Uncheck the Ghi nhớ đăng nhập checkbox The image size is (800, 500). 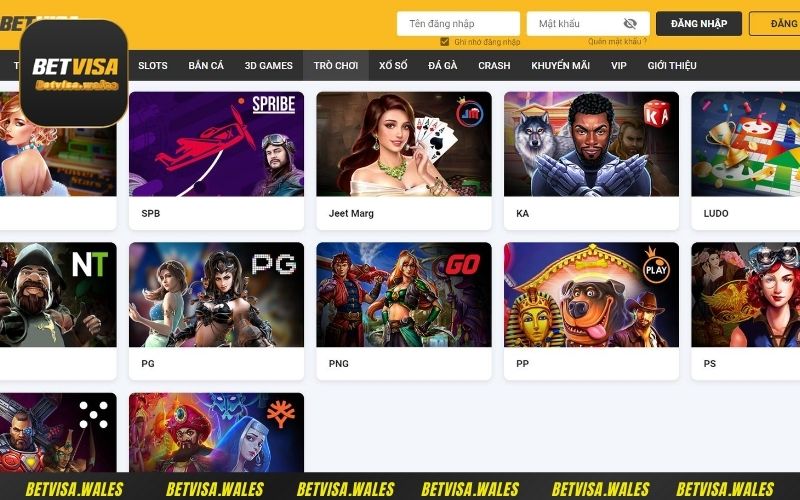444,42
